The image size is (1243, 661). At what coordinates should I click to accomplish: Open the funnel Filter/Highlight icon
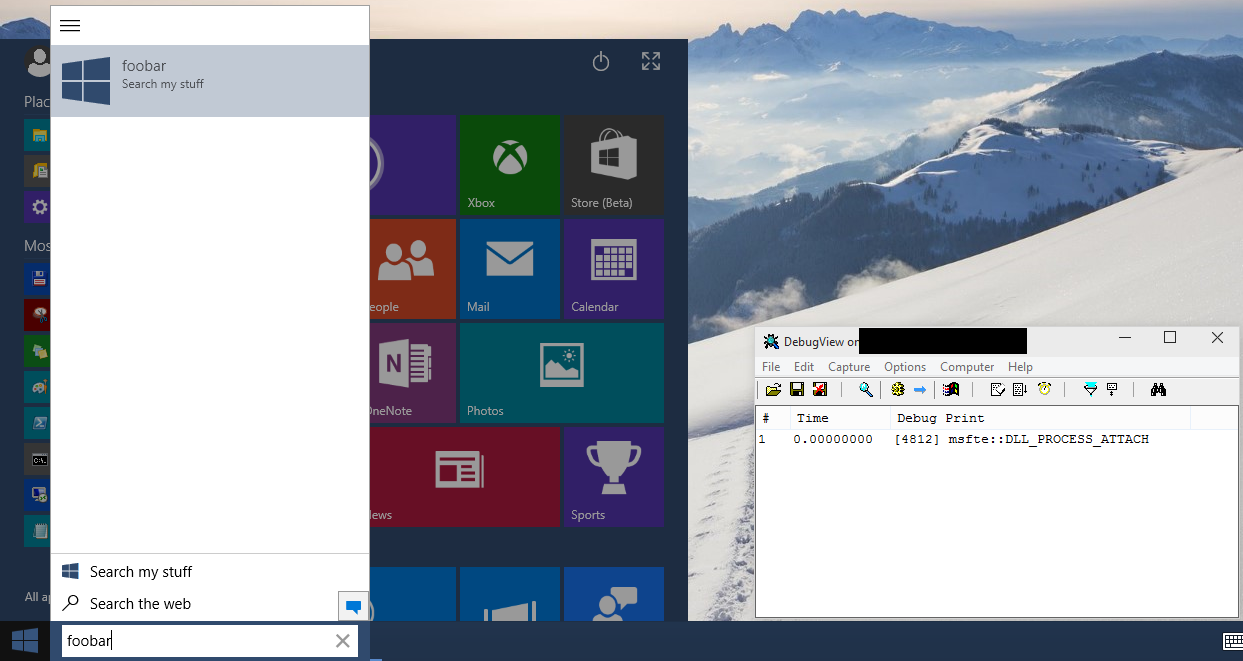(x=1090, y=390)
